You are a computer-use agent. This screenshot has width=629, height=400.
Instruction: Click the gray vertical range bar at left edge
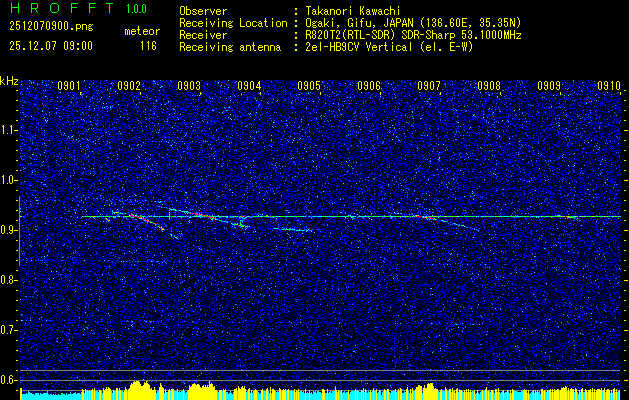(x=19, y=231)
